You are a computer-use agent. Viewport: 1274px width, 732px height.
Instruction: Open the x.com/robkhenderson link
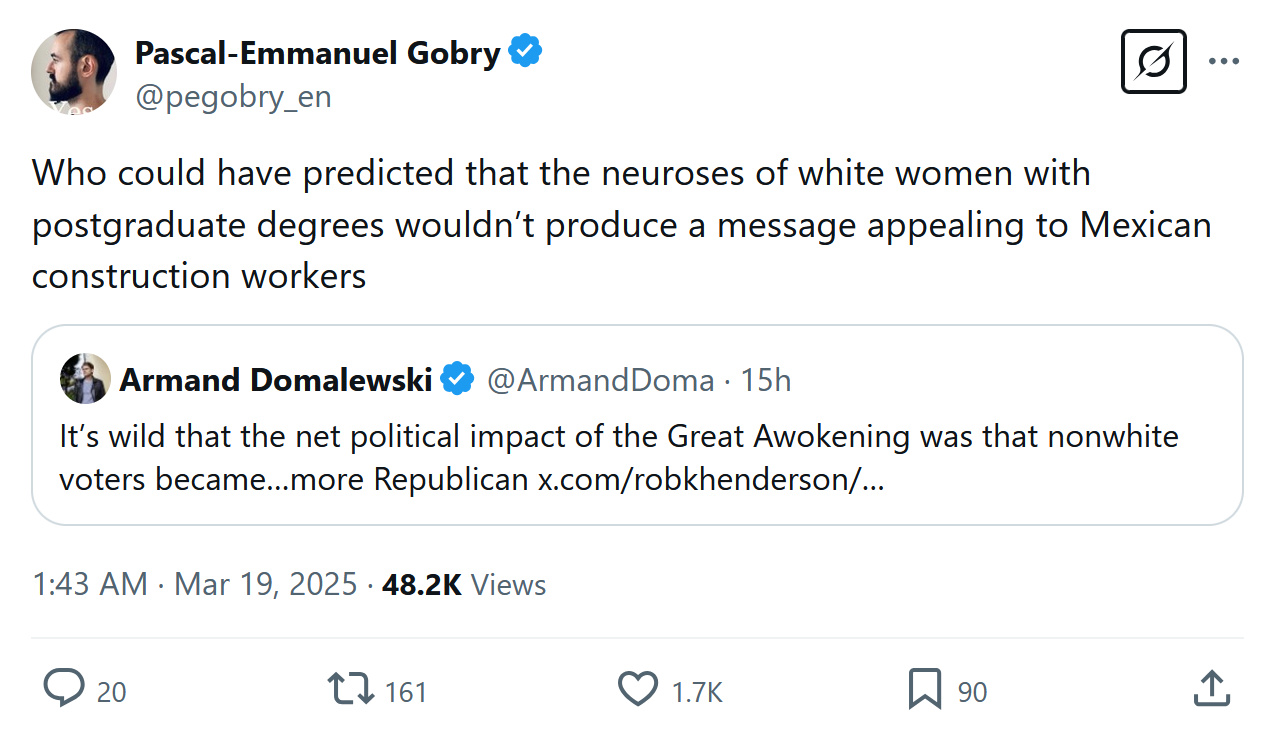pos(711,480)
